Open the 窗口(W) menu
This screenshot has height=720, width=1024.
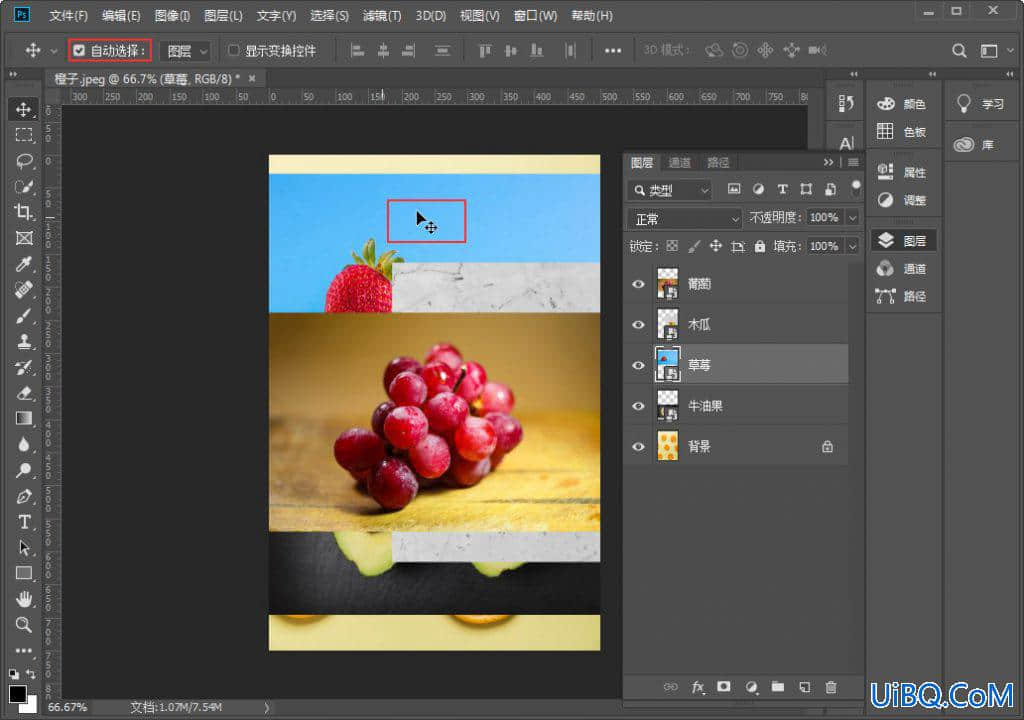tap(536, 15)
